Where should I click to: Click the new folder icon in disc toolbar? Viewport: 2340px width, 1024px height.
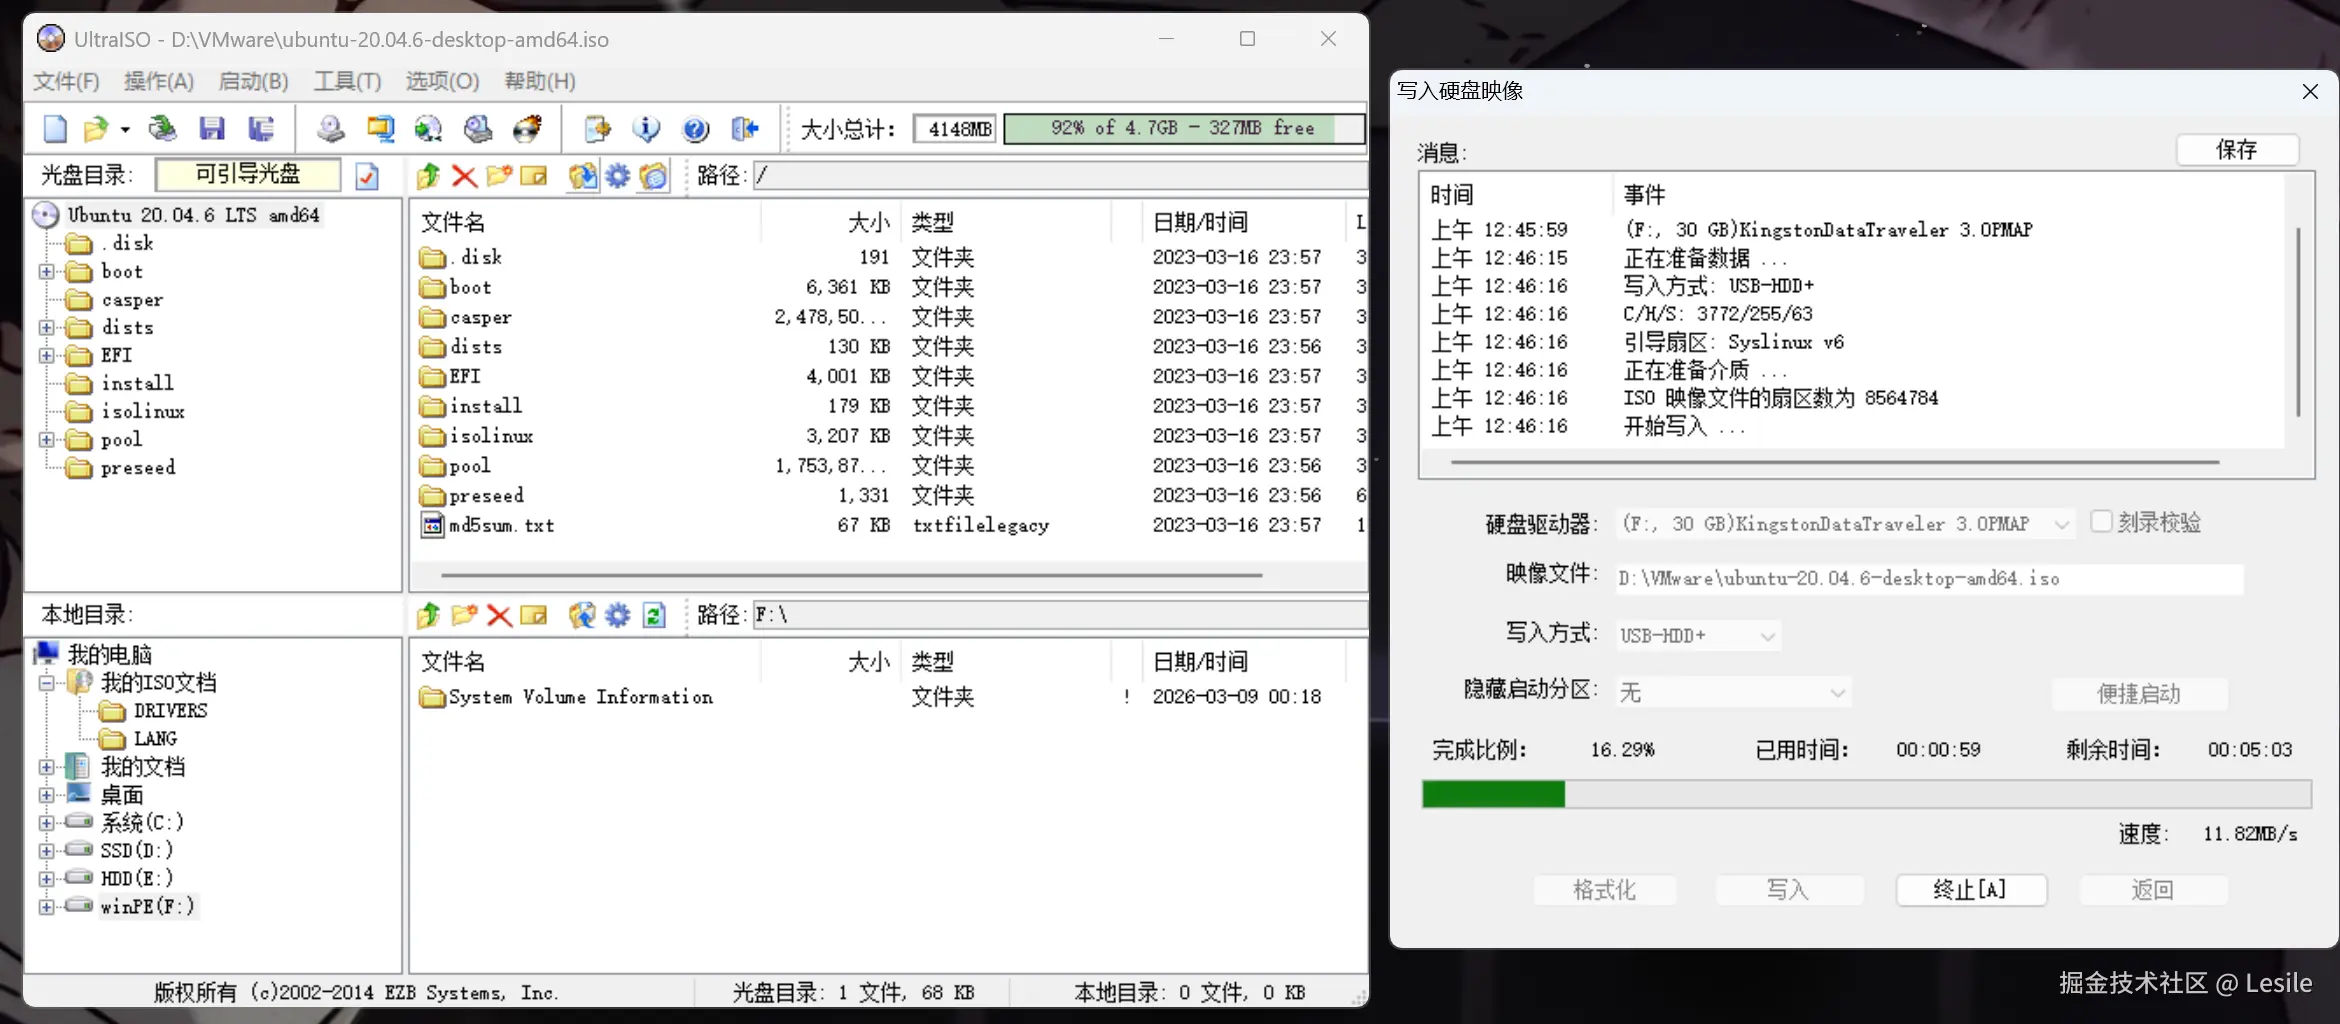coord(499,176)
